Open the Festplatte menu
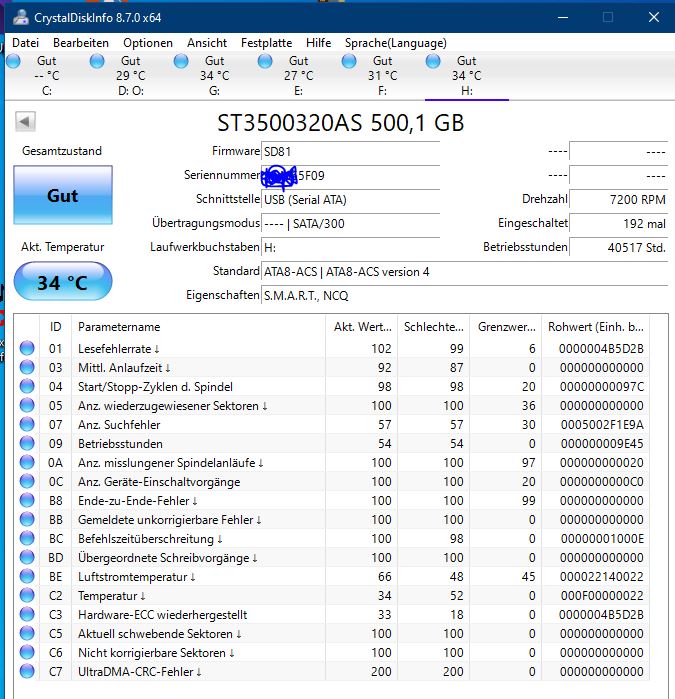Screen dimensions: 675x699 266,43
